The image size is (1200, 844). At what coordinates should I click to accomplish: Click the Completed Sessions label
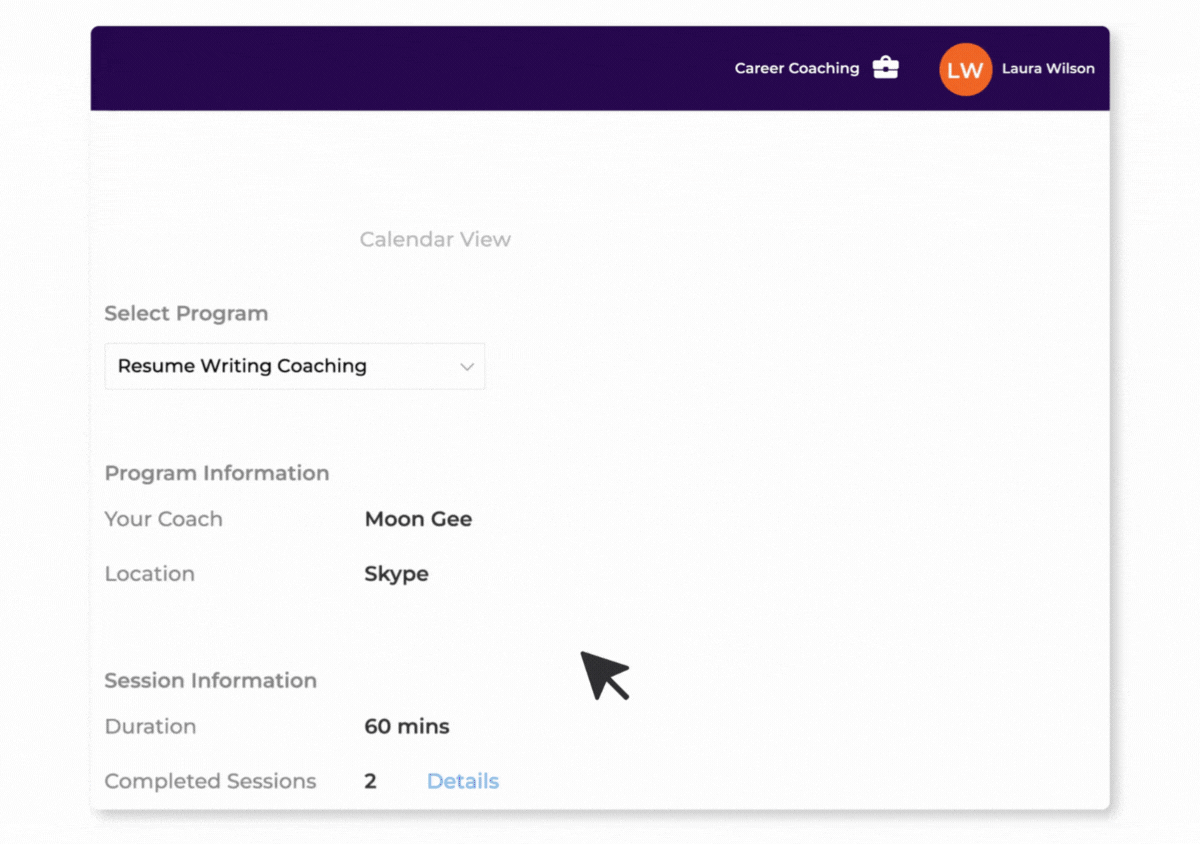[x=210, y=781]
